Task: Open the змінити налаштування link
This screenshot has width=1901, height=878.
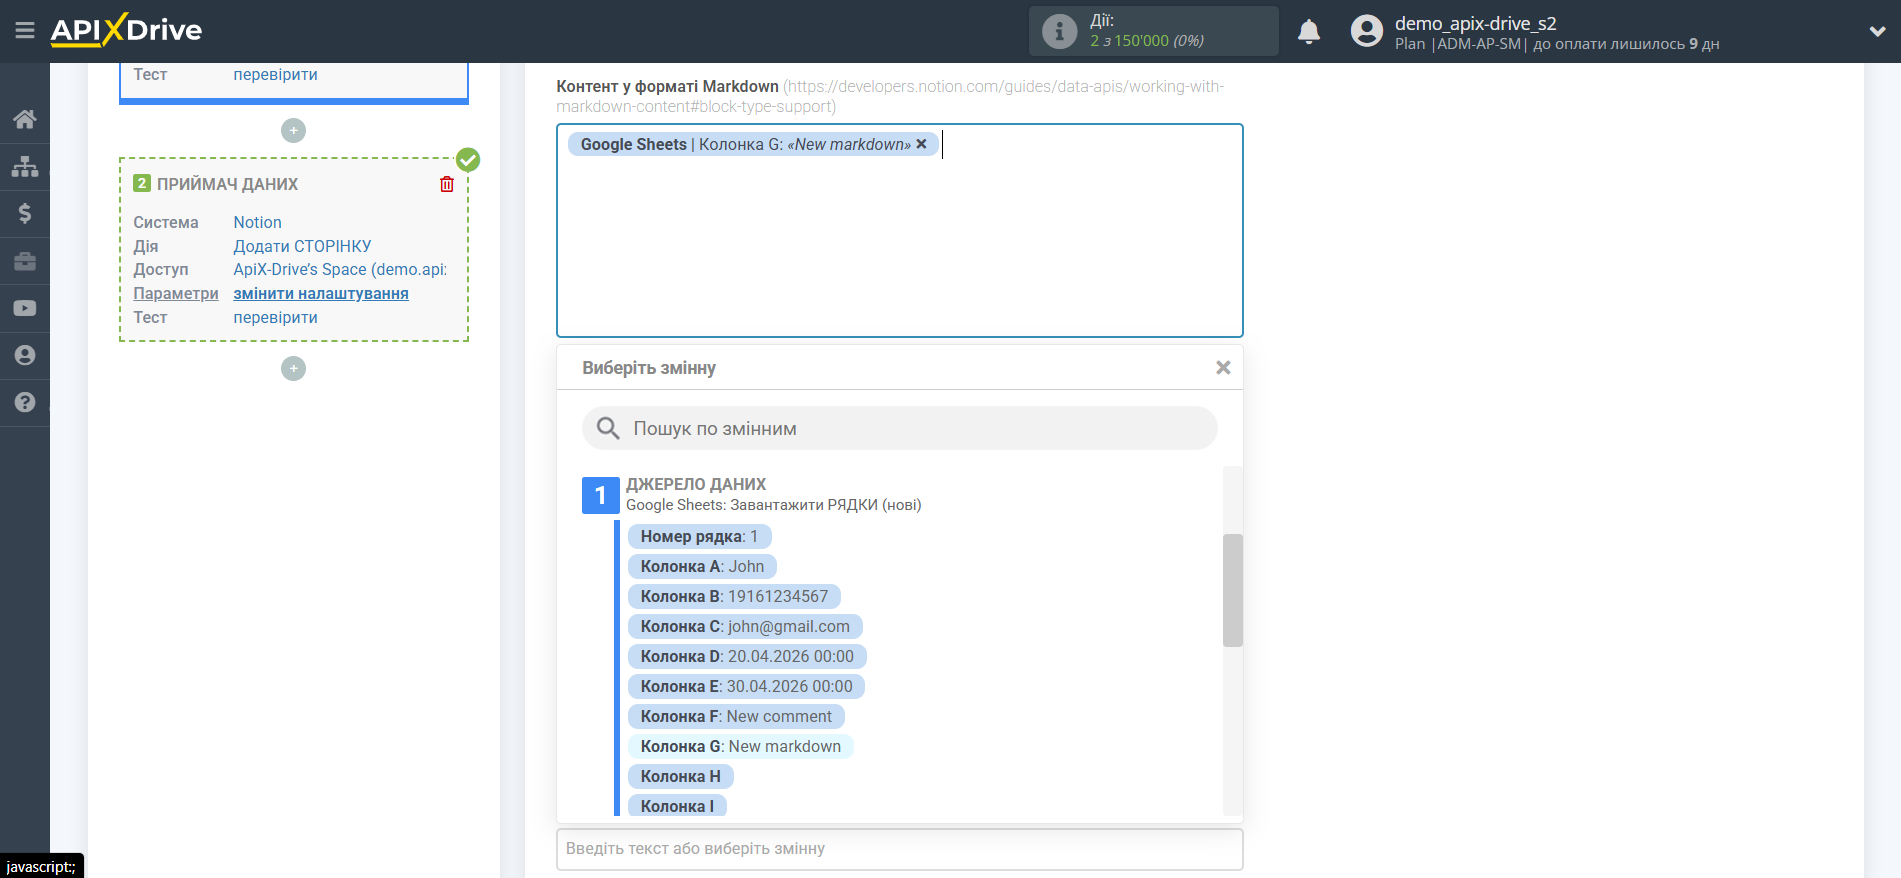Action: coord(321,294)
